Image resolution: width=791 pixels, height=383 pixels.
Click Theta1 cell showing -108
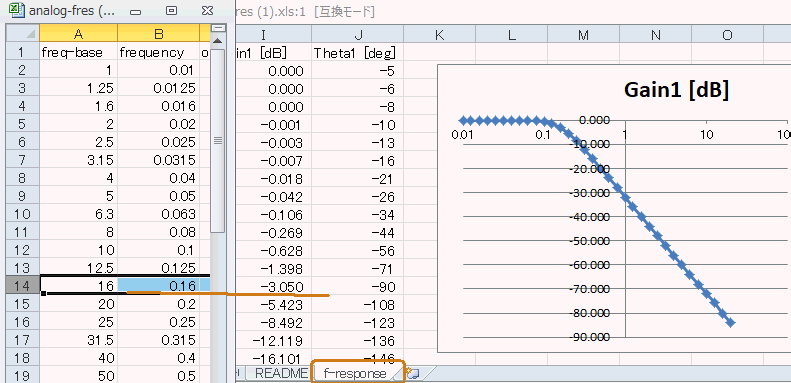(x=357, y=305)
